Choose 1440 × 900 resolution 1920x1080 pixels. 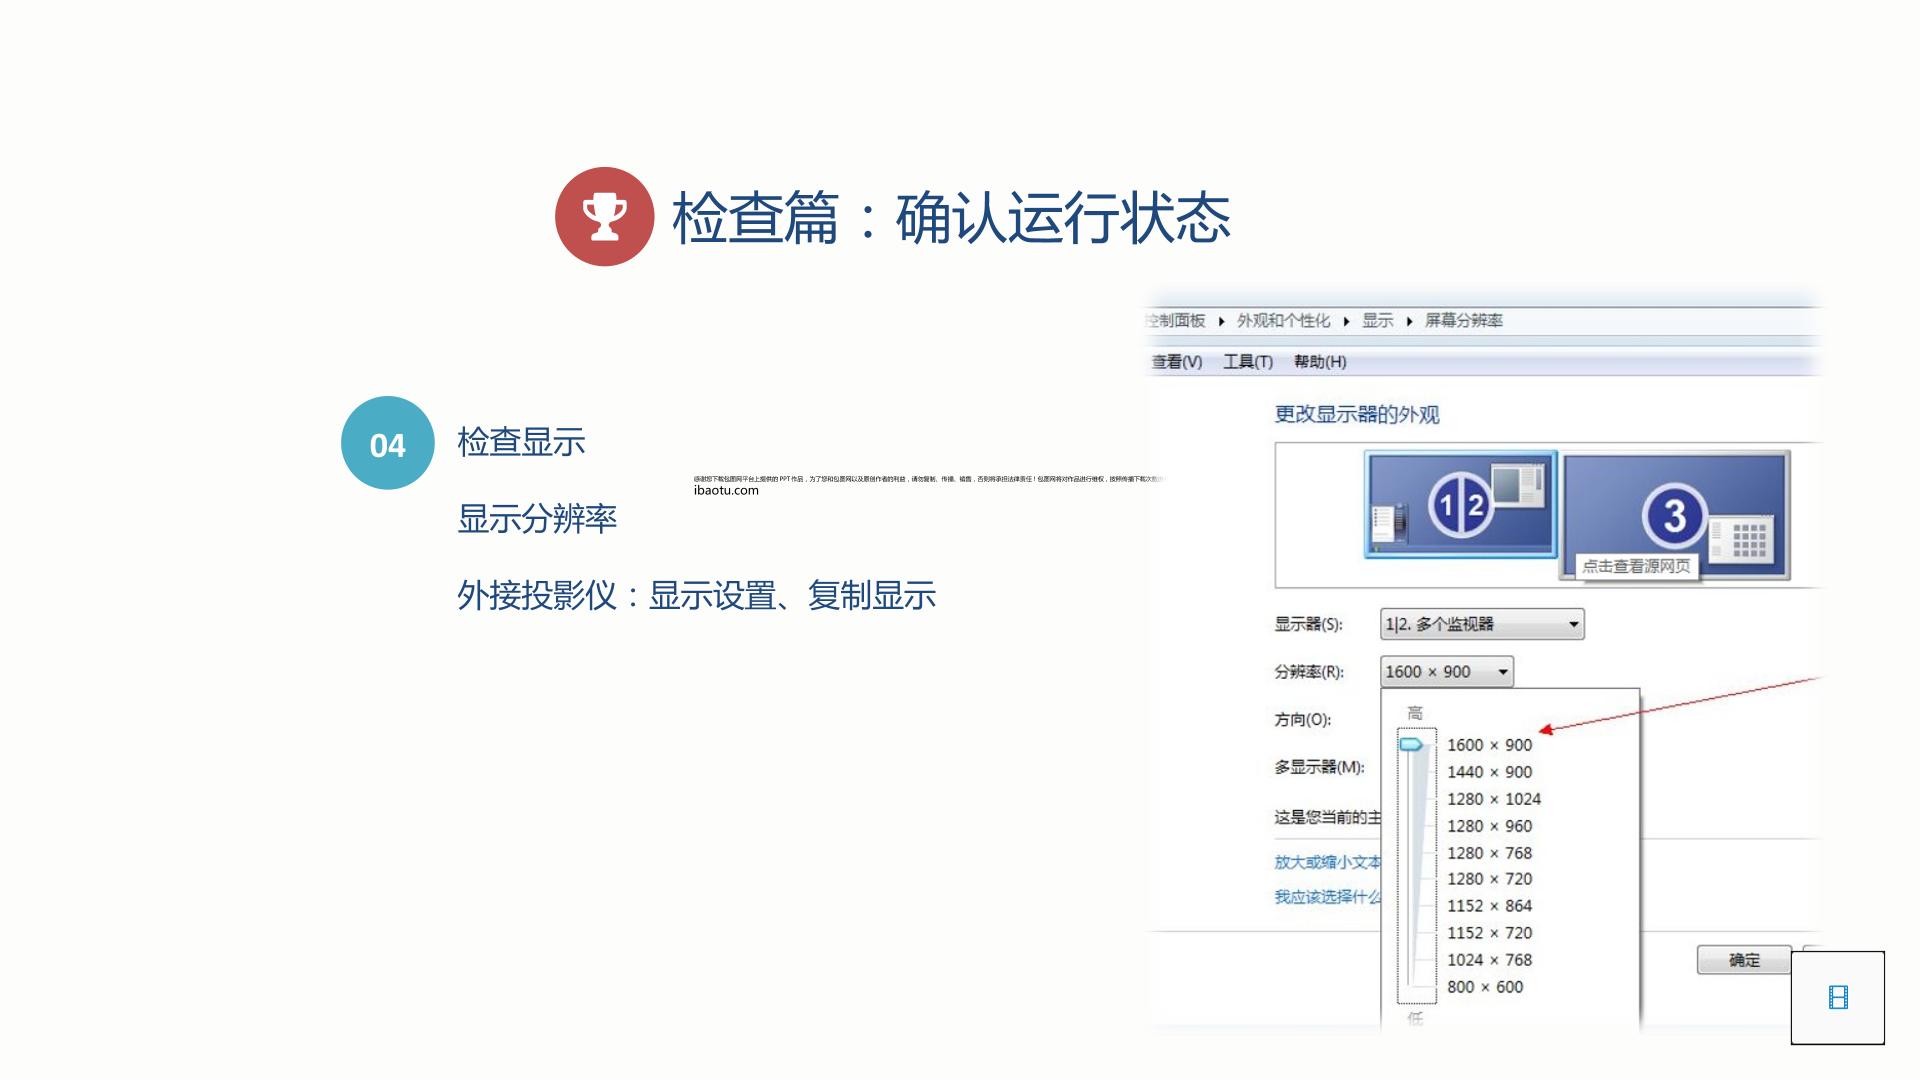1489,772
